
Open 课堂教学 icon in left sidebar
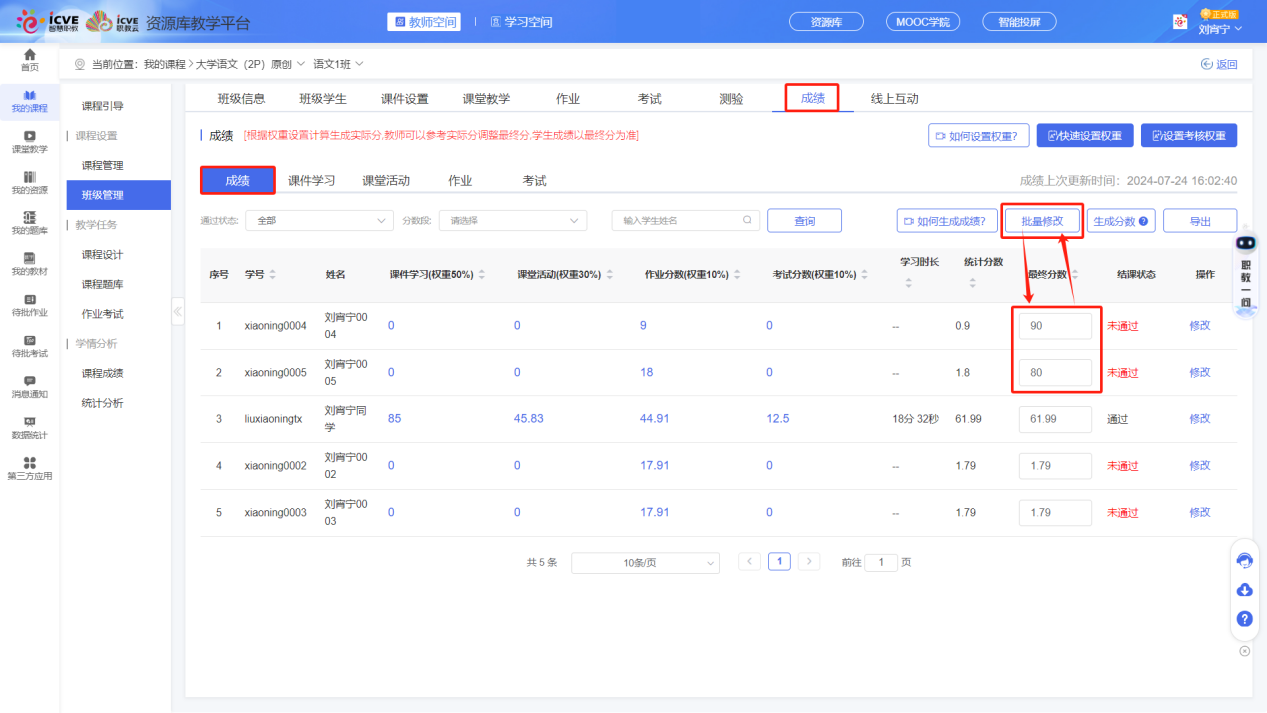point(30,141)
